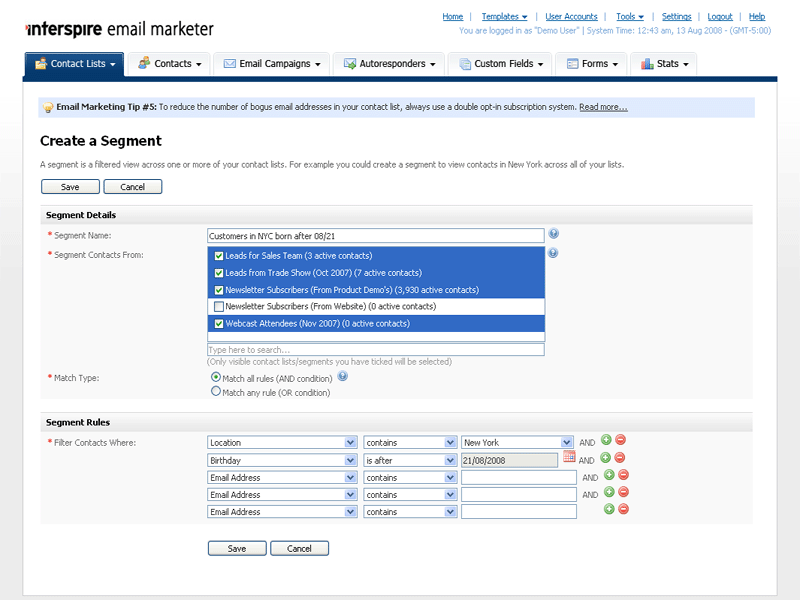This screenshot has width=800, height=600.
Task: Open the calendar picker for Birthday date
Action: (x=569, y=457)
